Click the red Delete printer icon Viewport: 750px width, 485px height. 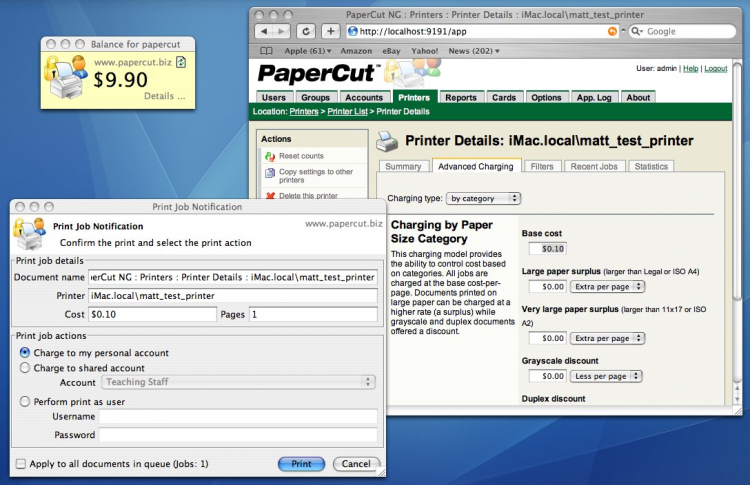[270, 196]
